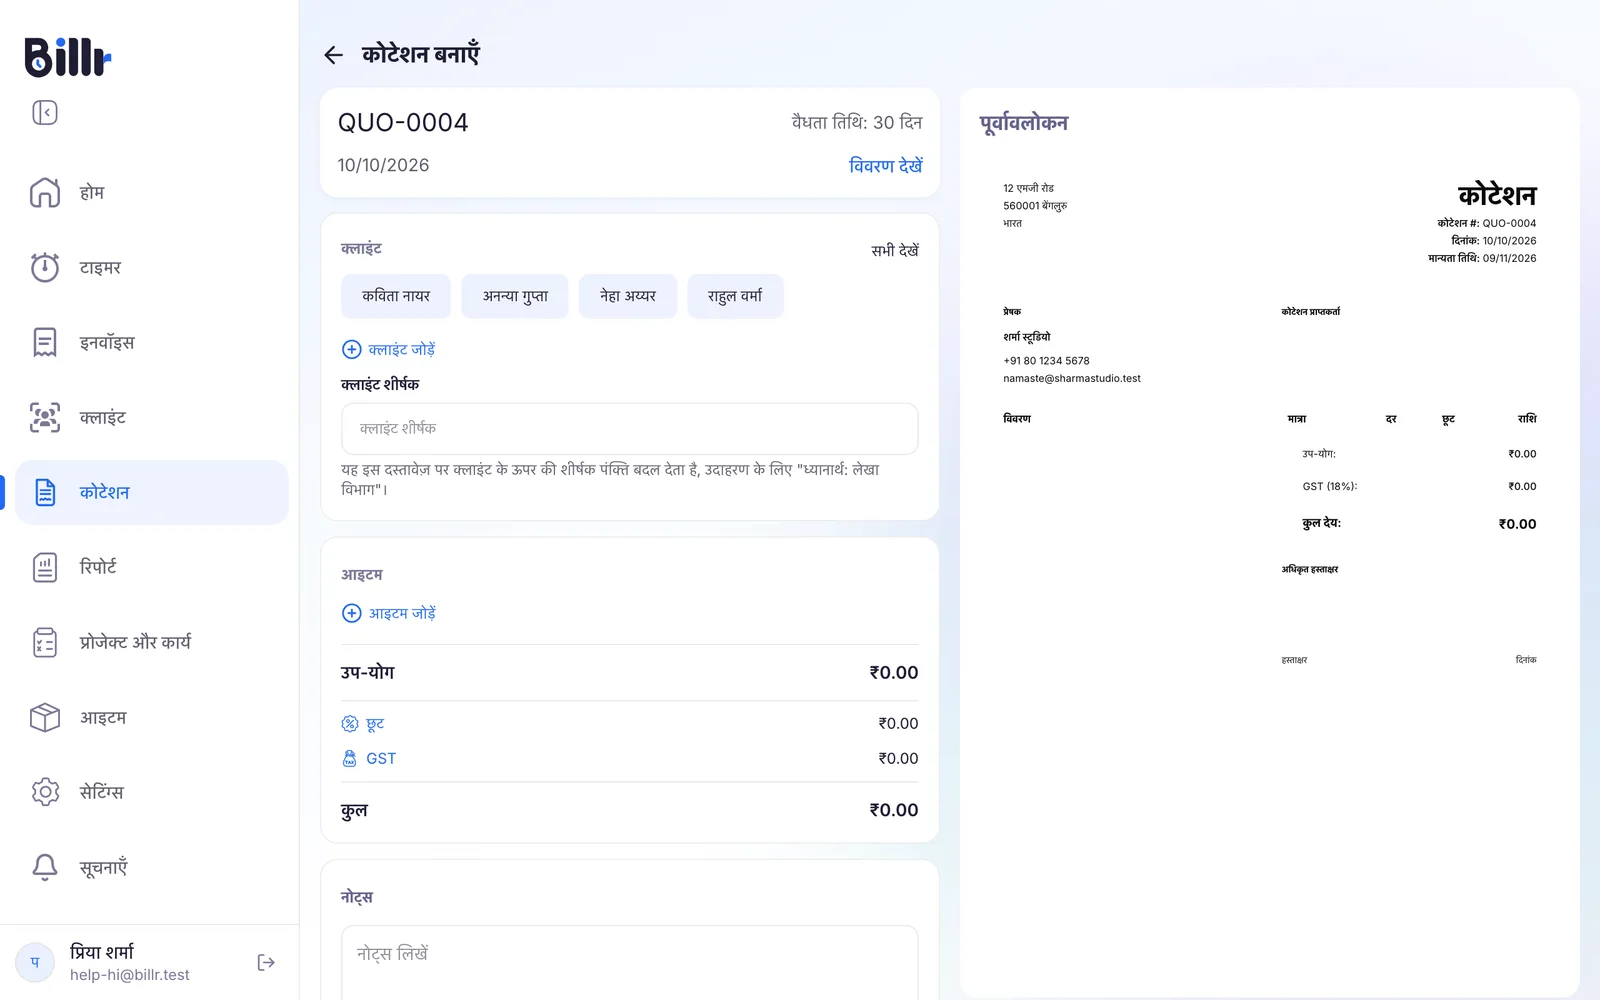Click the वैधता तिथि: 30 दिन text
The height and width of the screenshot is (1000, 1600).
coord(857,122)
